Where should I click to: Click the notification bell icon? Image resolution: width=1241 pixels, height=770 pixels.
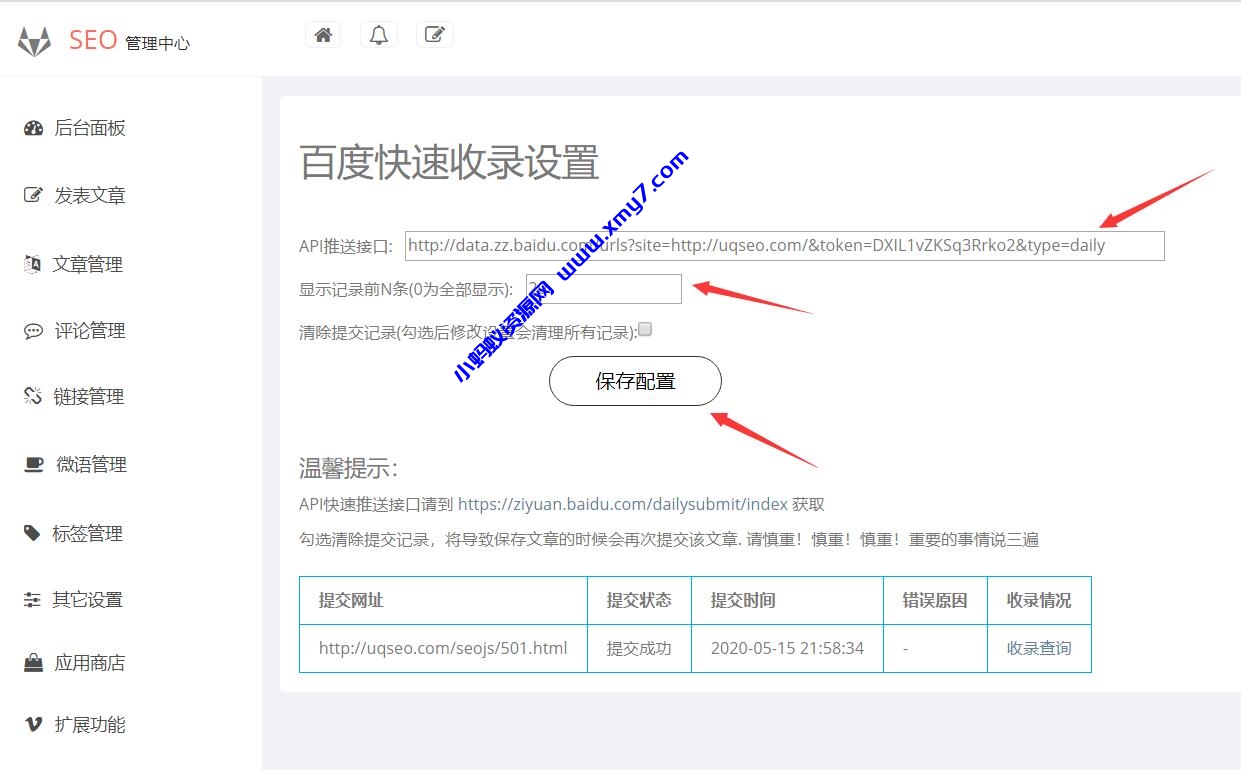click(378, 33)
